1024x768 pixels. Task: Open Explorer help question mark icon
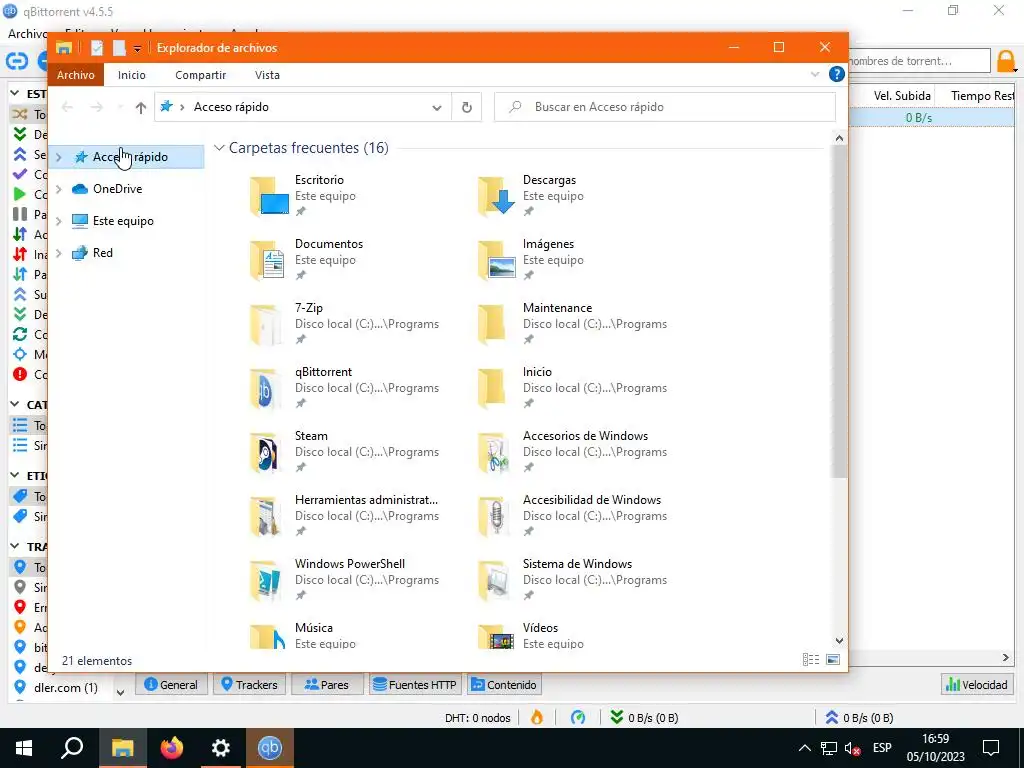click(837, 74)
